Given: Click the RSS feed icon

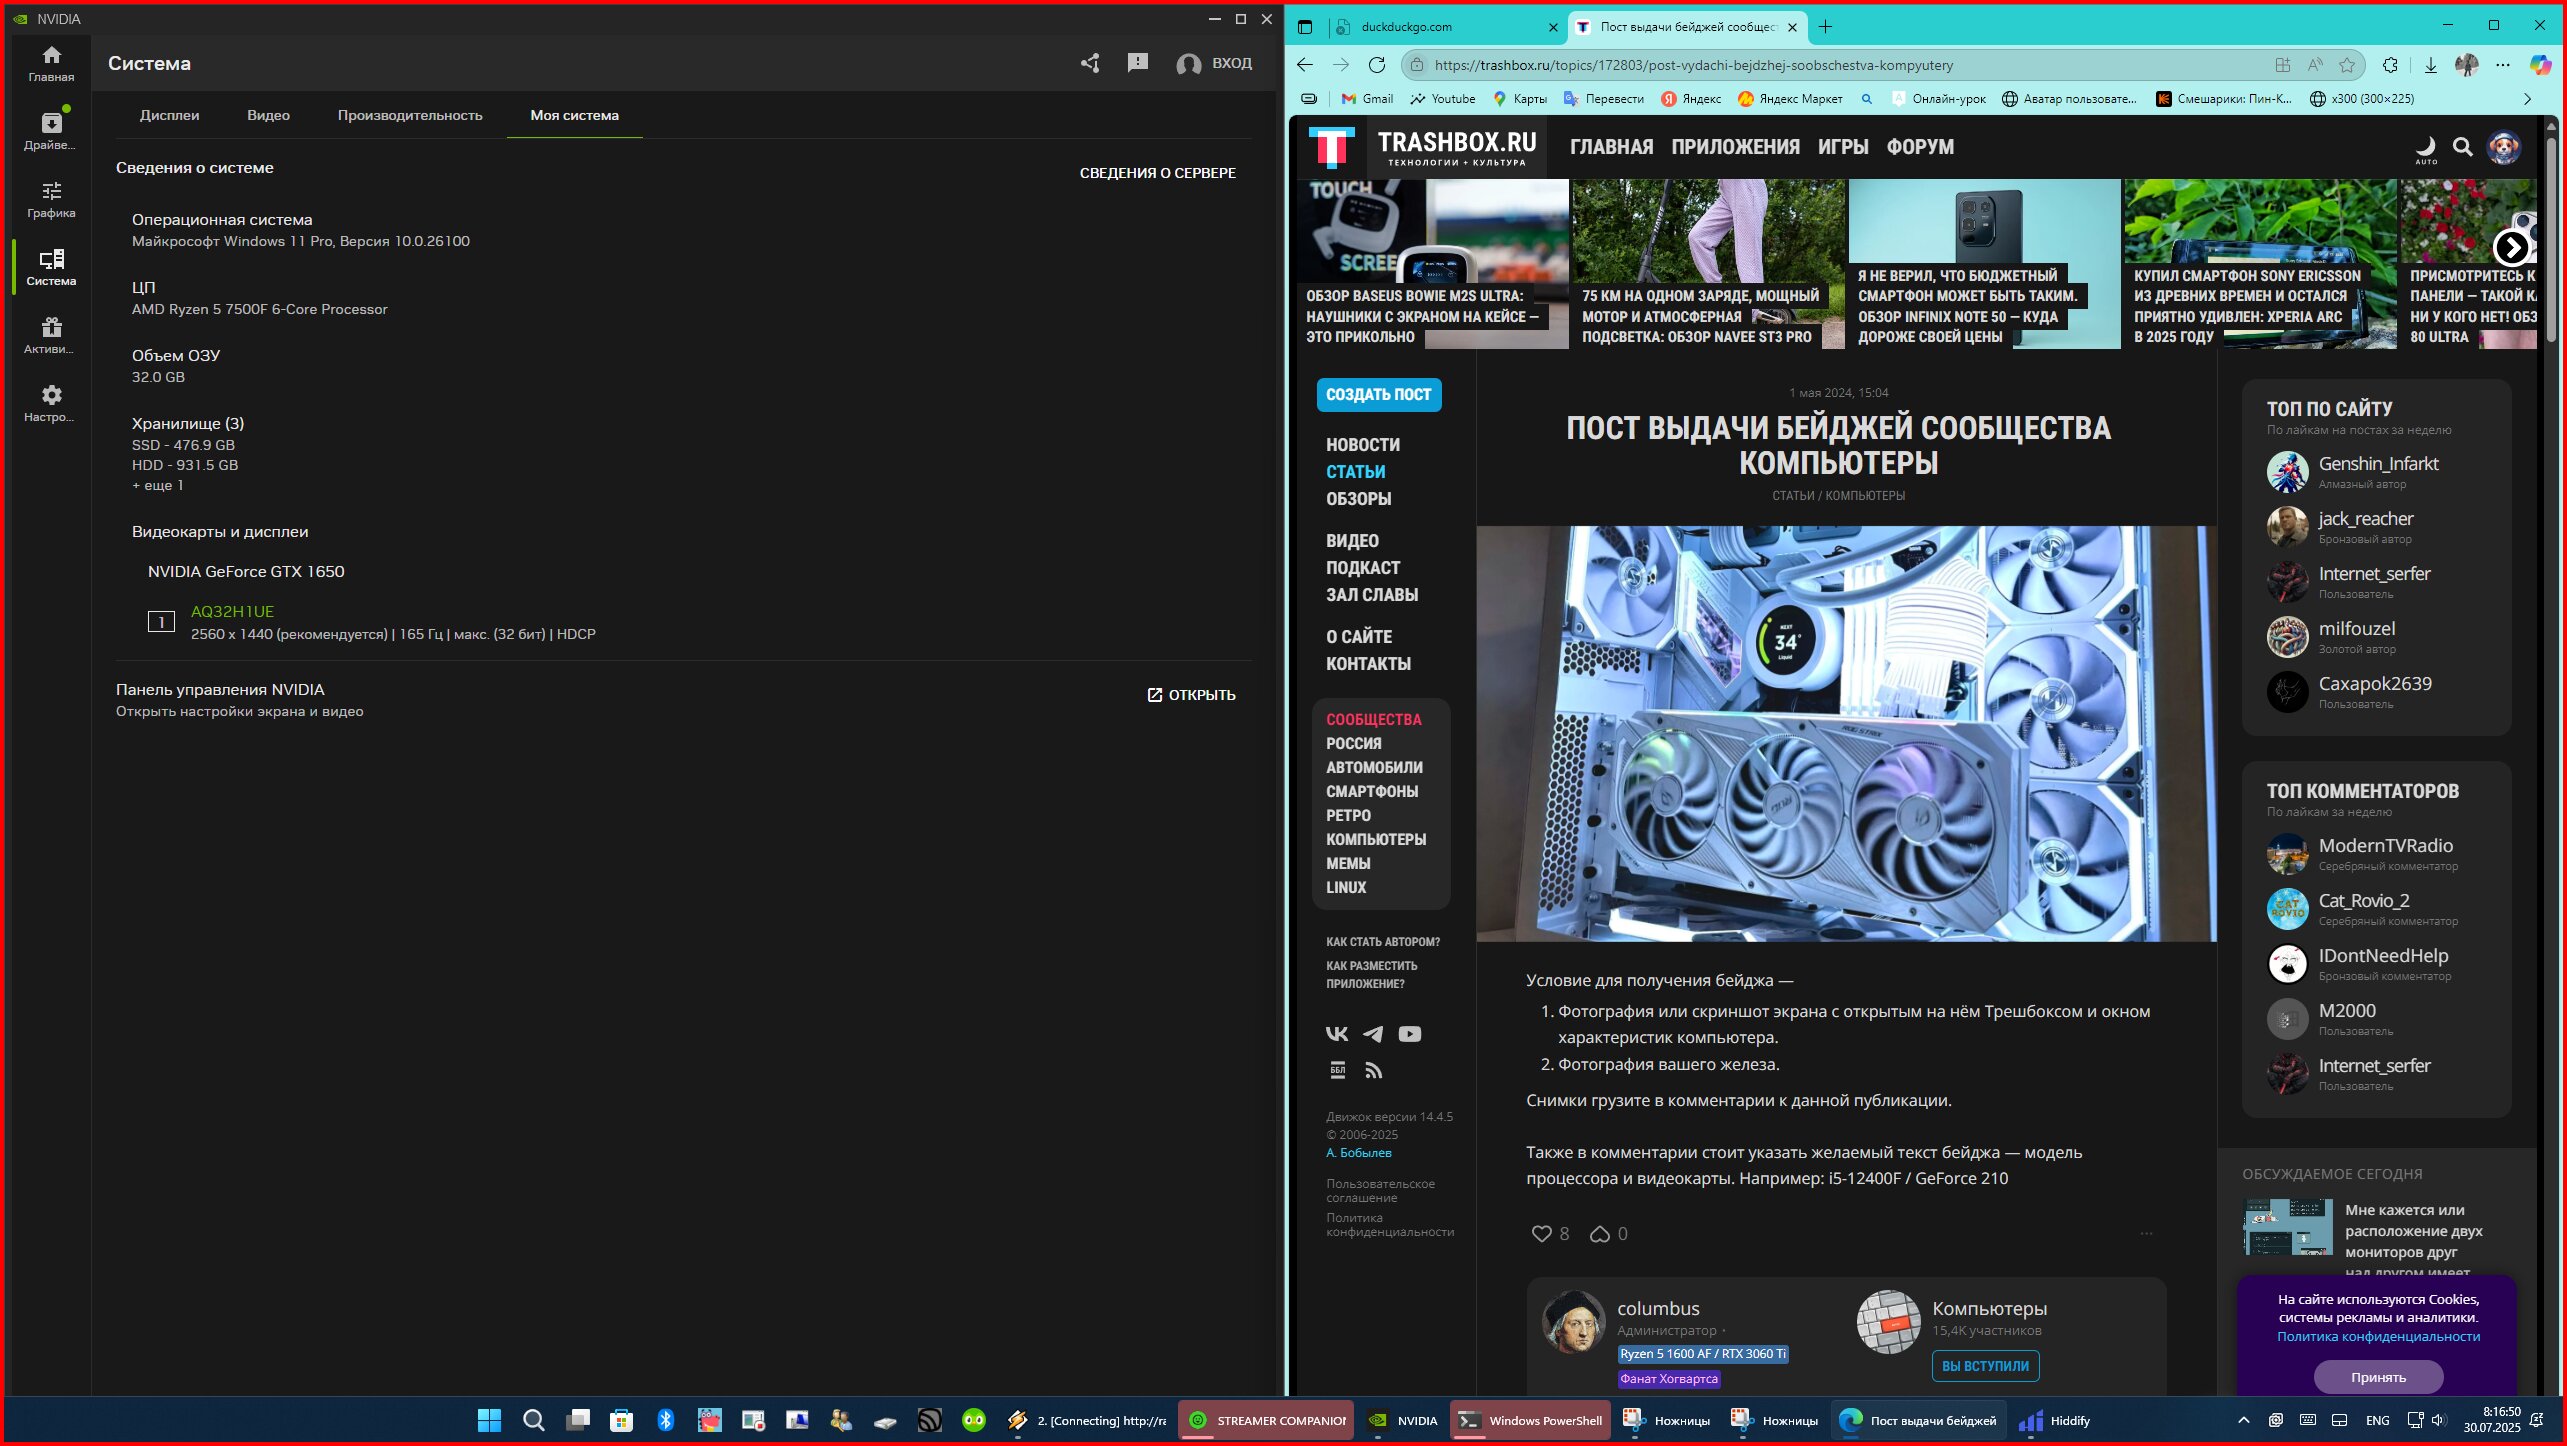Looking at the screenshot, I should [1374, 1071].
